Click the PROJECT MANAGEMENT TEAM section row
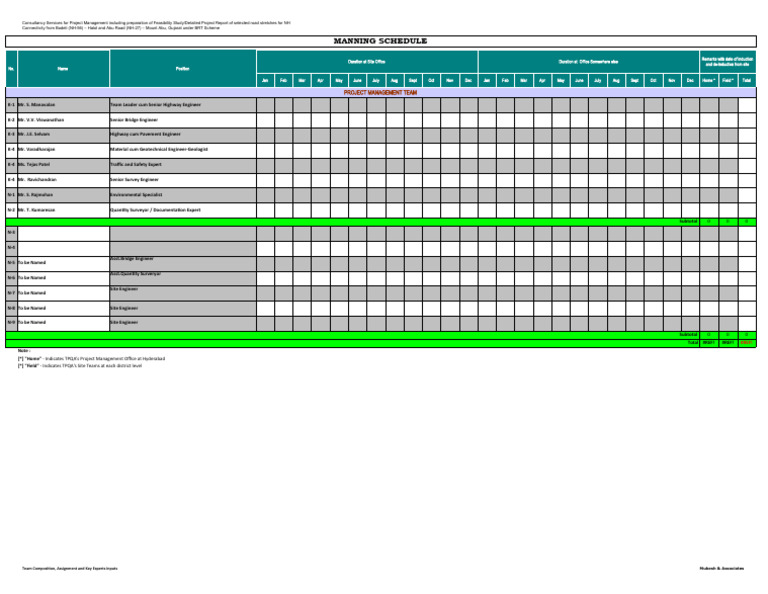Image resolution: width=768 pixels, height=594 pixels. pyautogui.click(x=385, y=92)
